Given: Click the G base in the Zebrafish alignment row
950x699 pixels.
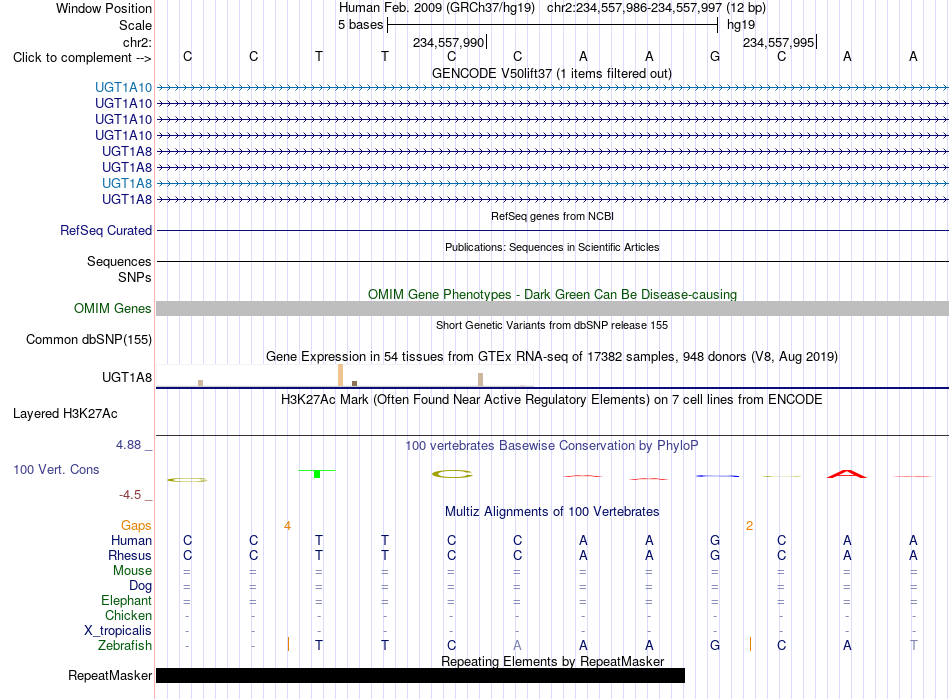Looking at the screenshot, I should 715,645.
